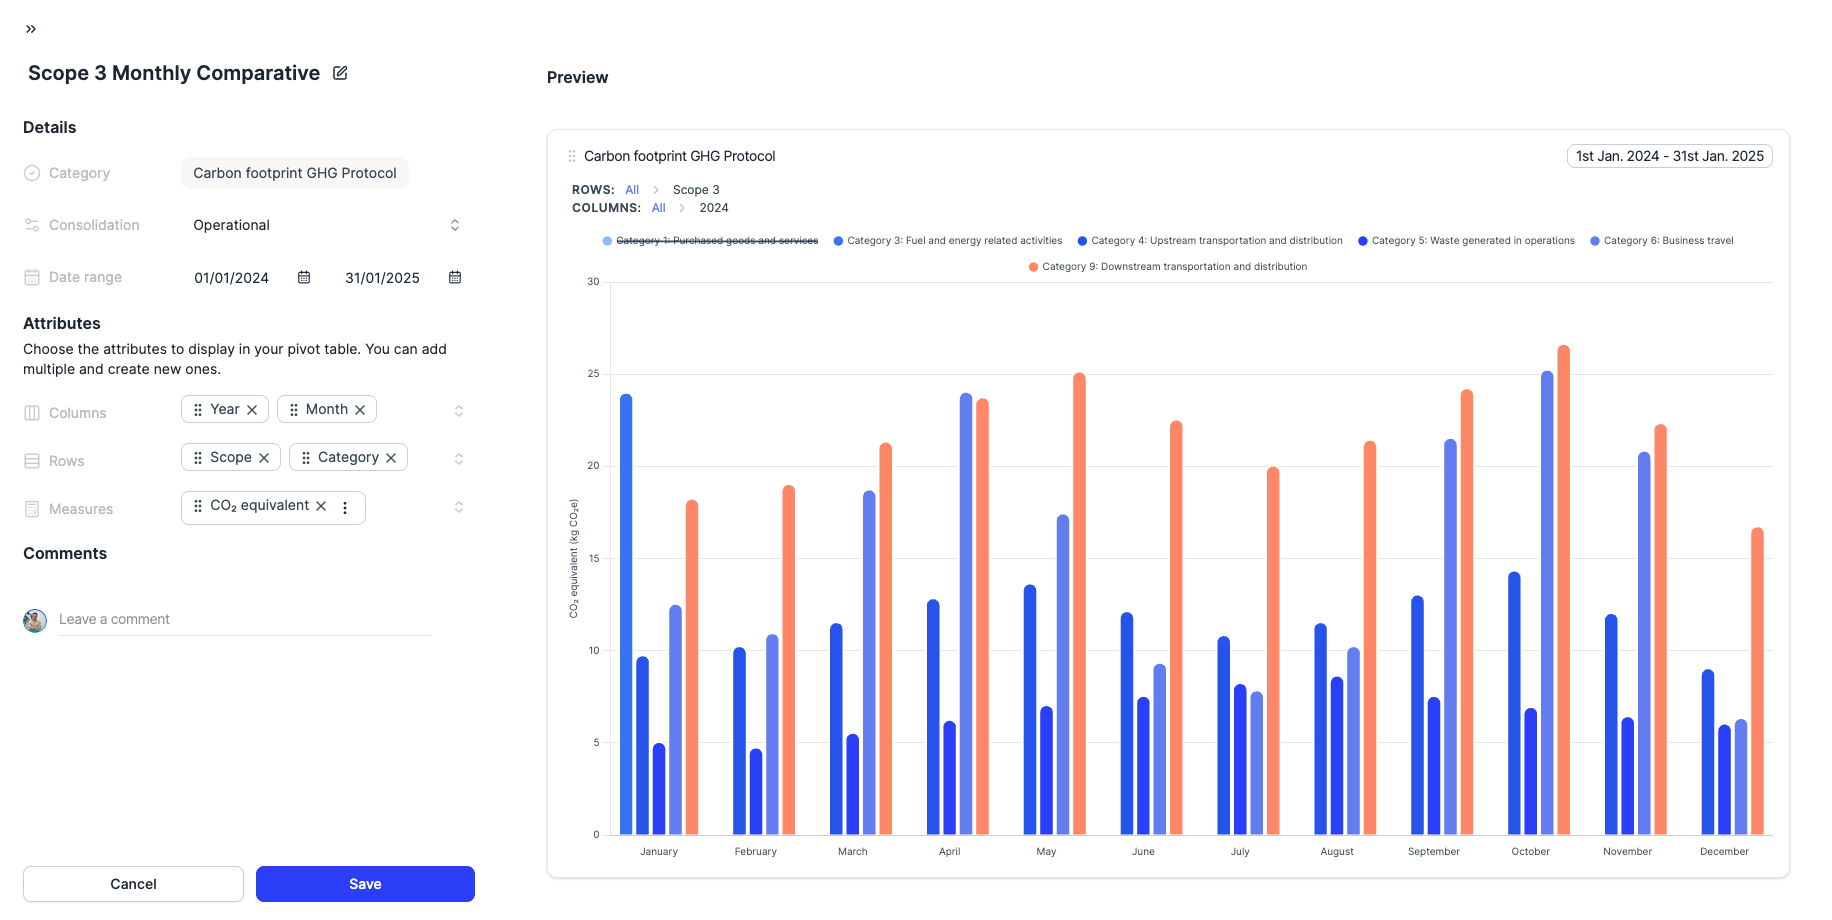Select the Scope 3 breadcrumb under ROWS
This screenshot has height=920, width=1832.
[696, 189]
